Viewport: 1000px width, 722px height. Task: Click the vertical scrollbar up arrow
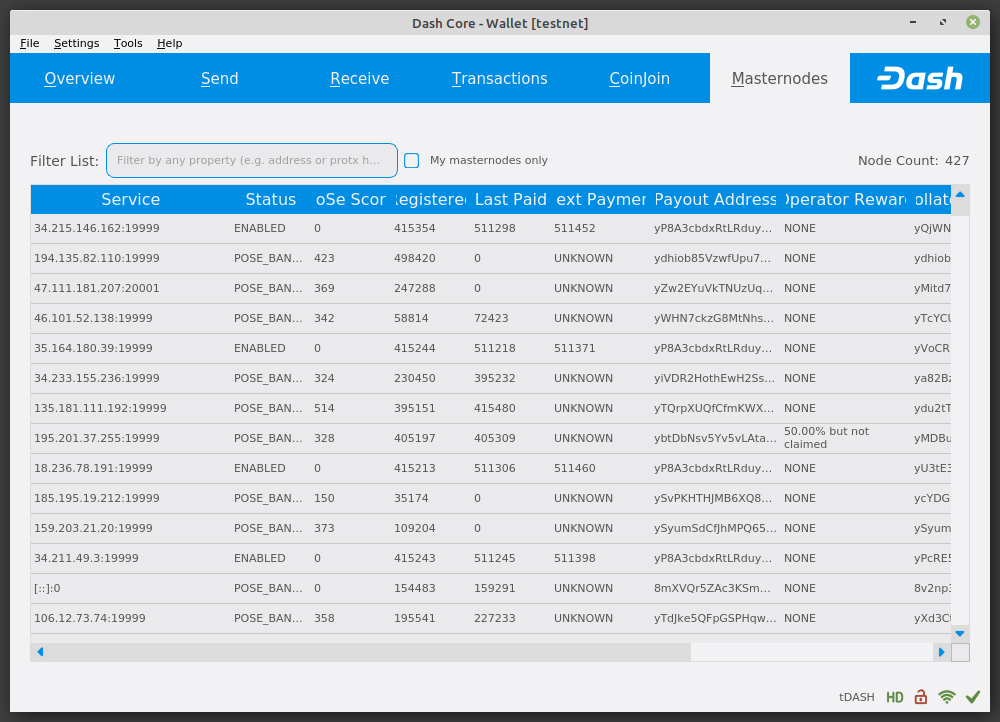960,195
